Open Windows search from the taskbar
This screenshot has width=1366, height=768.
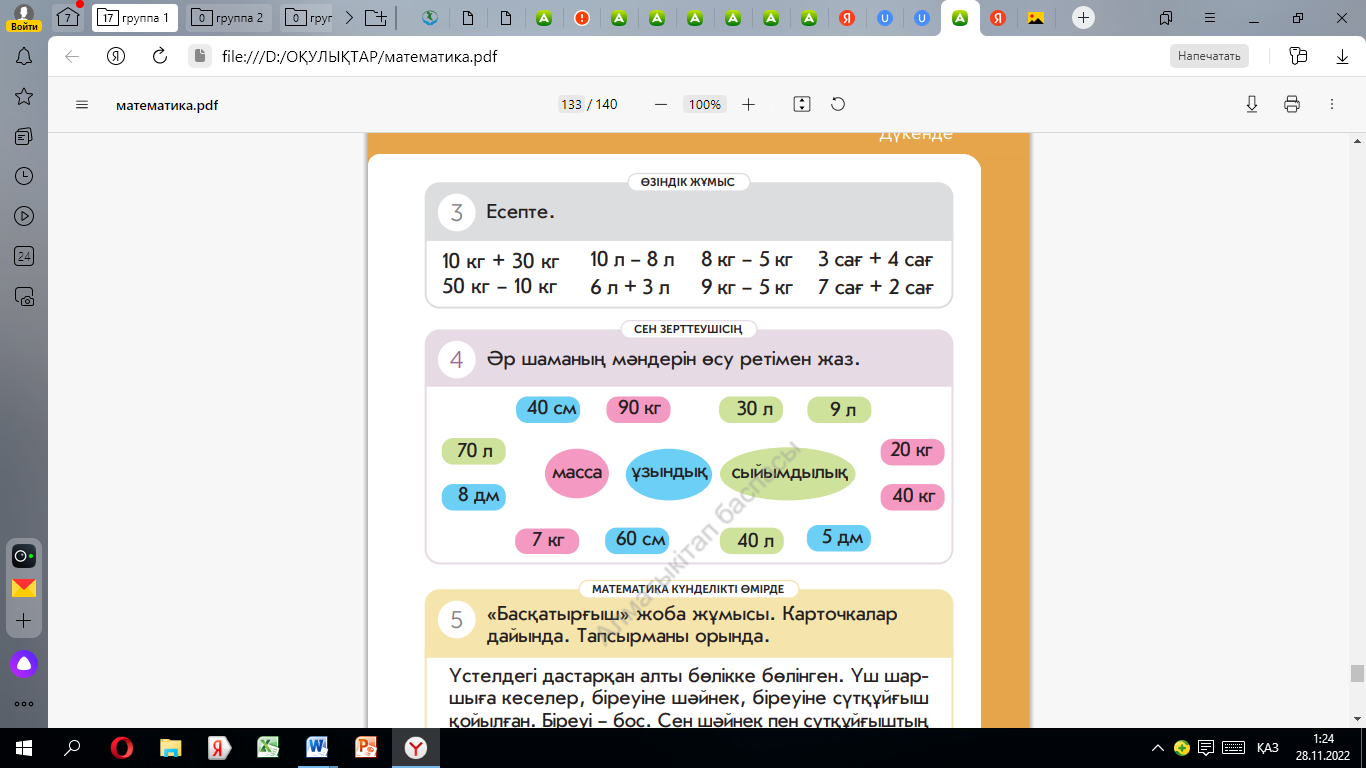[x=72, y=747]
